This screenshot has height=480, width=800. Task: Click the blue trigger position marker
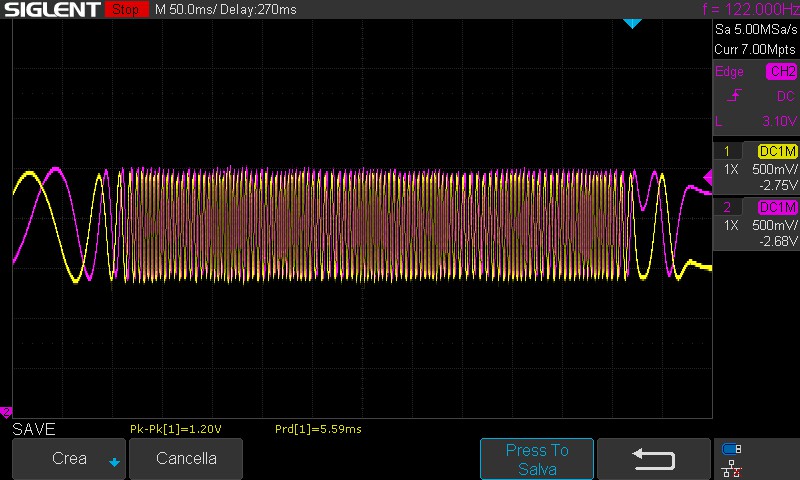(x=631, y=23)
